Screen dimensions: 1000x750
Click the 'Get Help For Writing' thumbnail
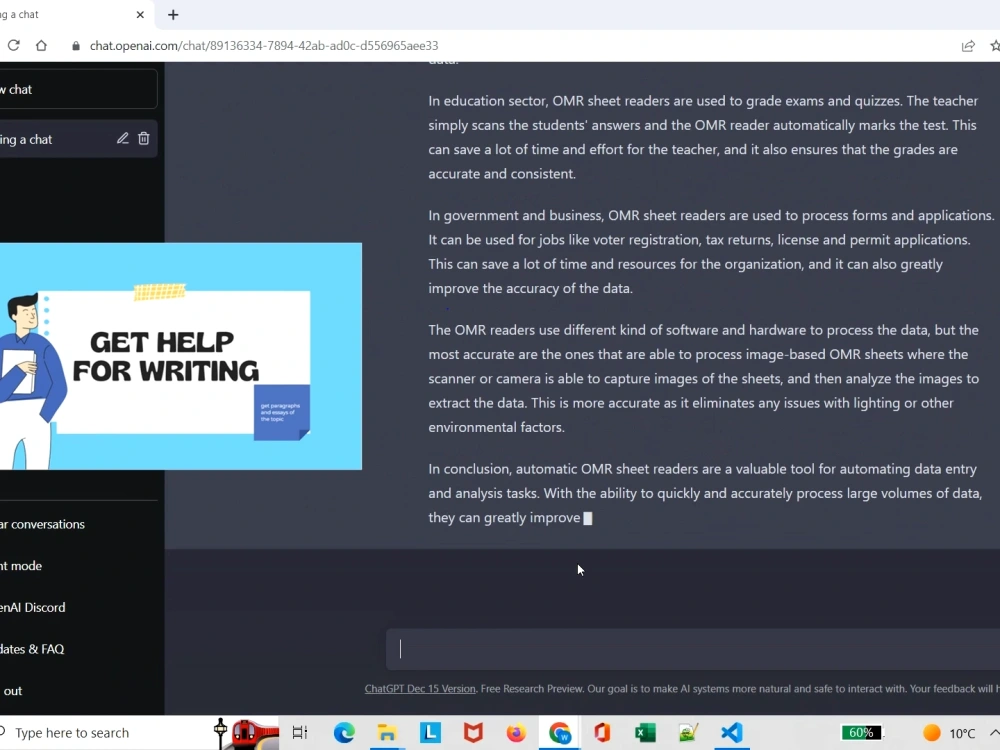click(x=180, y=356)
